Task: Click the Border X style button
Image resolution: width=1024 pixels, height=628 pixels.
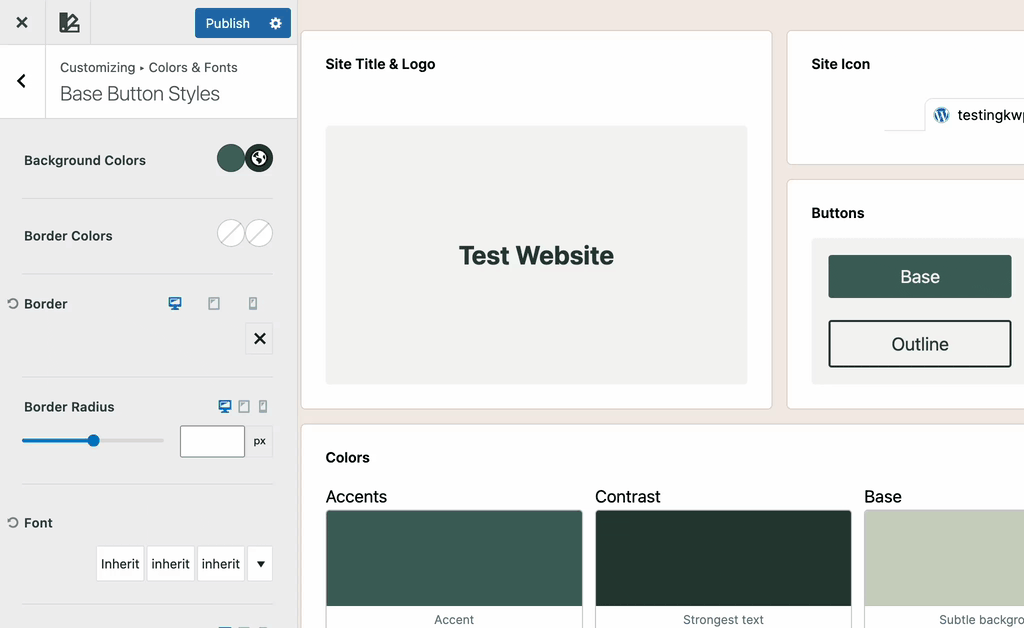Action: pos(259,339)
